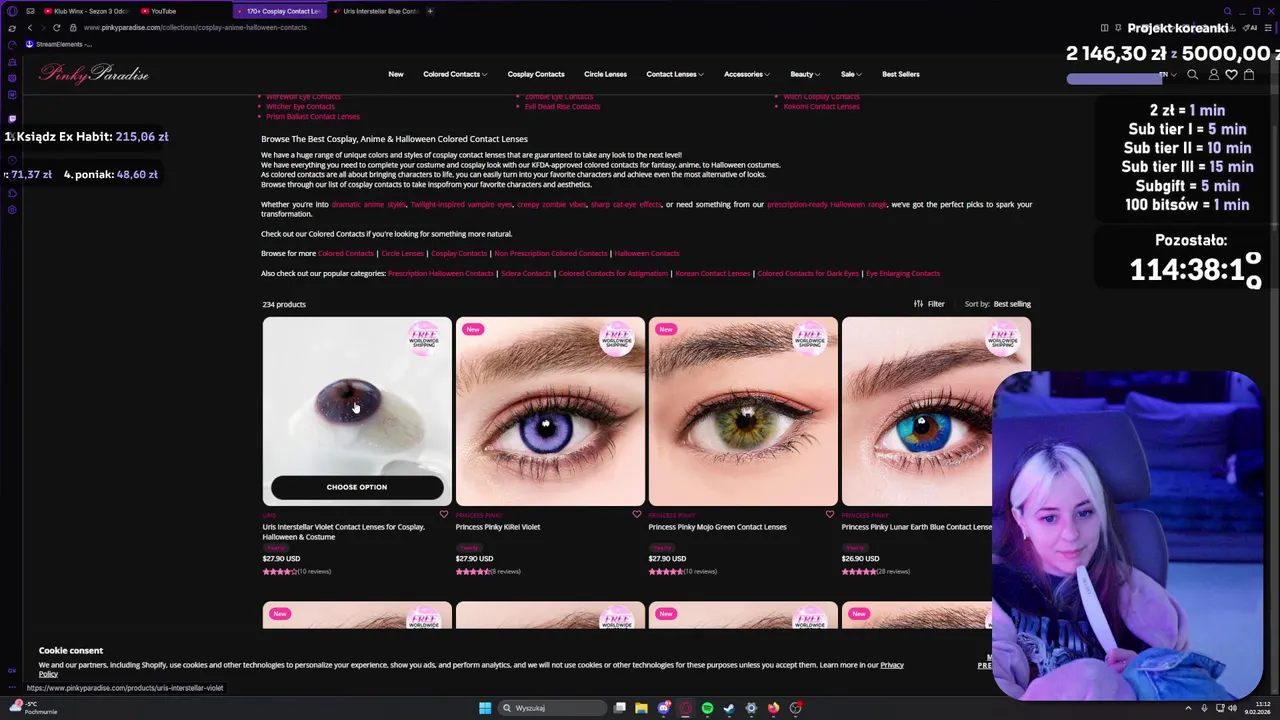Open Circle Lenses menu item
1280x720 pixels.
[x=605, y=74]
